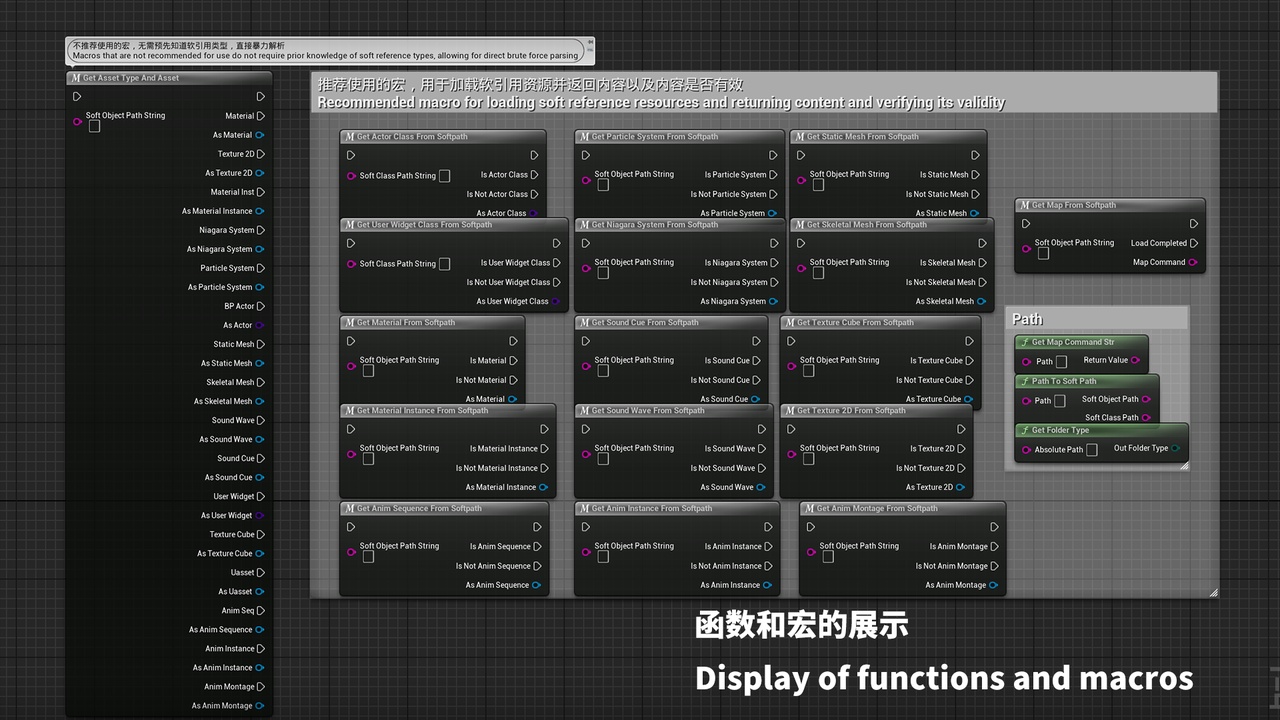Click the BP Actor exec output pin
The image size is (1280, 720).
(260, 306)
